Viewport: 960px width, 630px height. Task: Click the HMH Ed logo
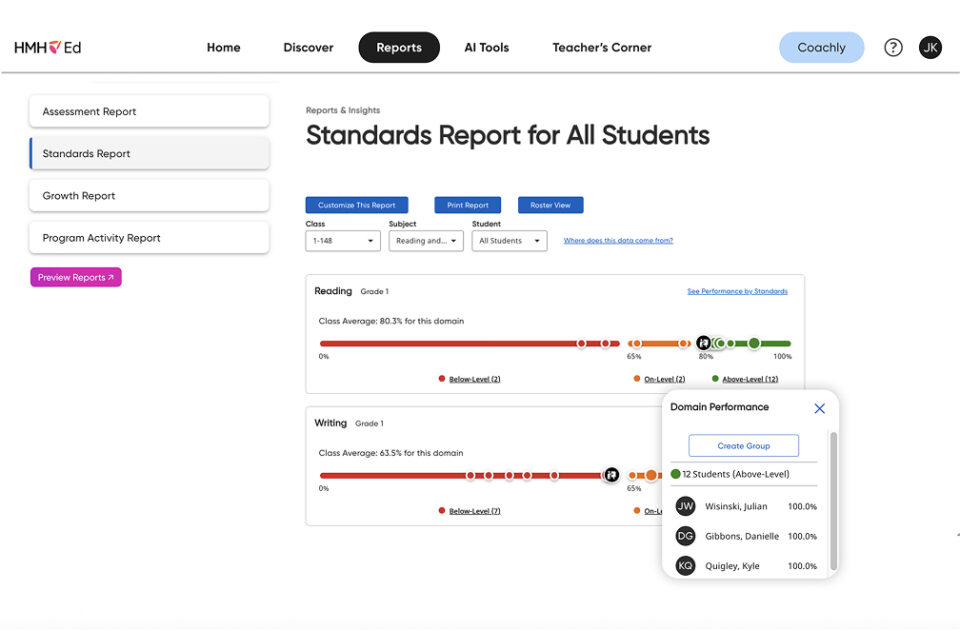pyautogui.click(x=47, y=47)
